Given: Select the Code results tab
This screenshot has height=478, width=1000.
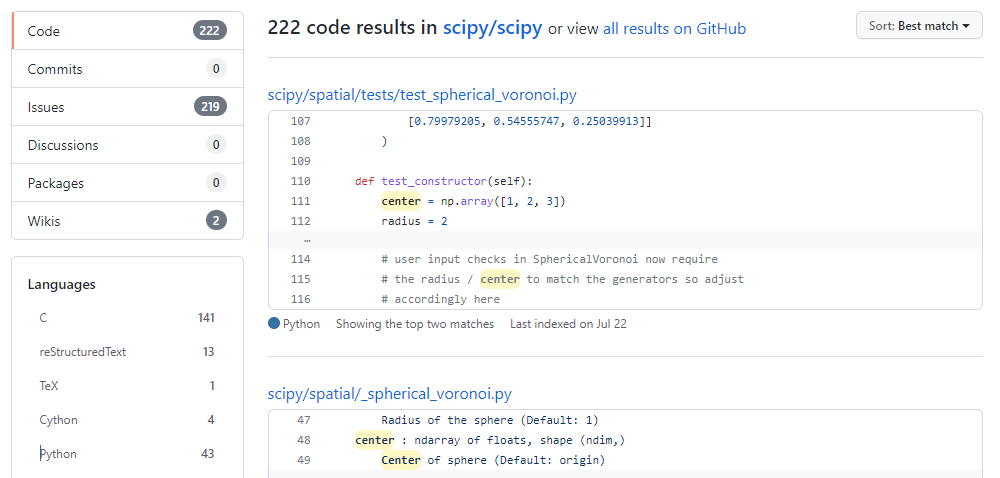Looking at the screenshot, I should coord(128,31).
